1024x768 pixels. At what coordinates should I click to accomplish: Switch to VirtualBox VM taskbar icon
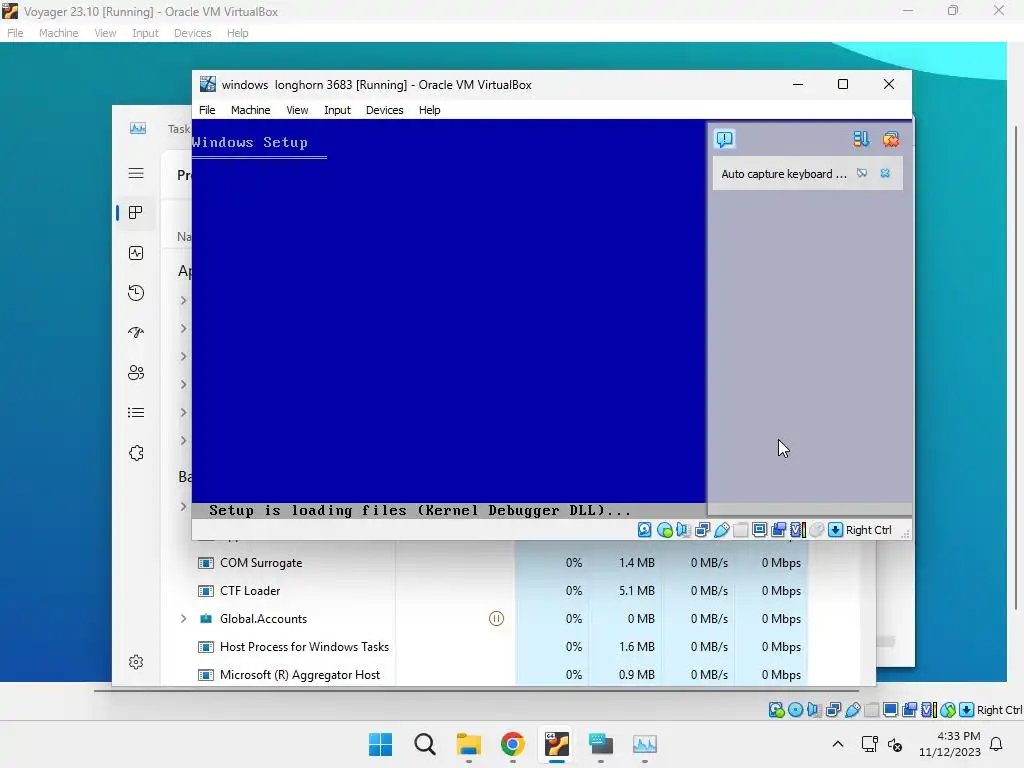(x=557, y=744)
